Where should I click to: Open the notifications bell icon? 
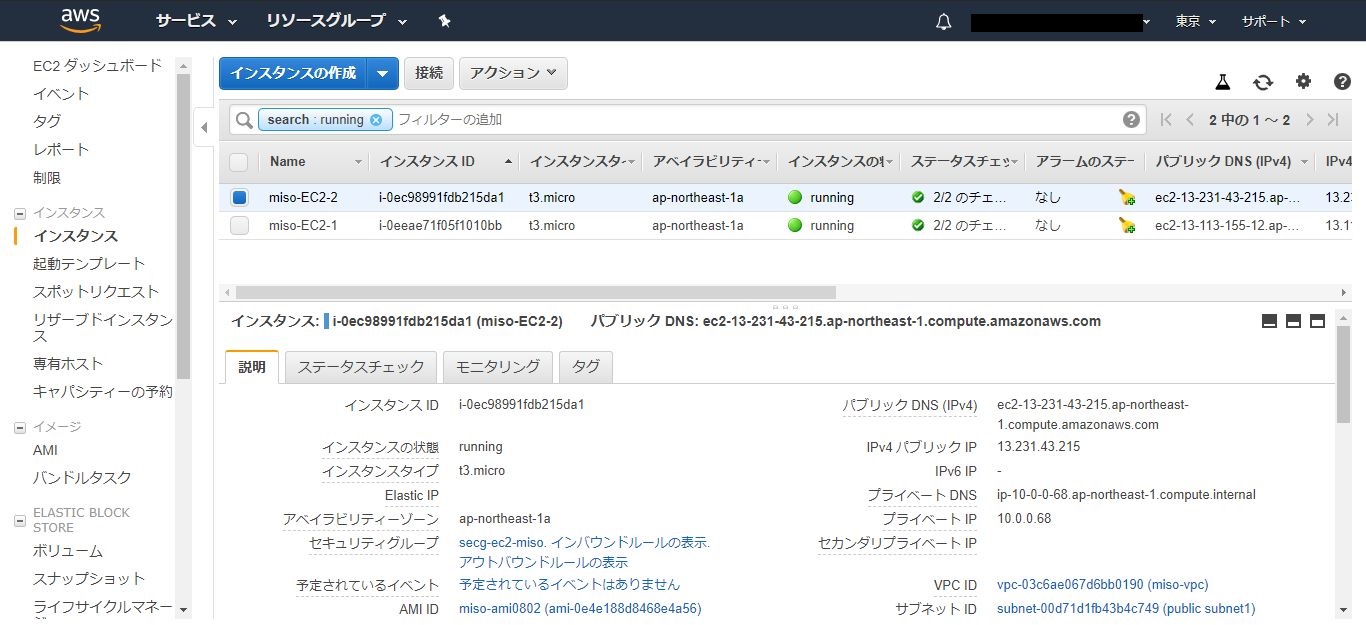(x=943, y=22)
